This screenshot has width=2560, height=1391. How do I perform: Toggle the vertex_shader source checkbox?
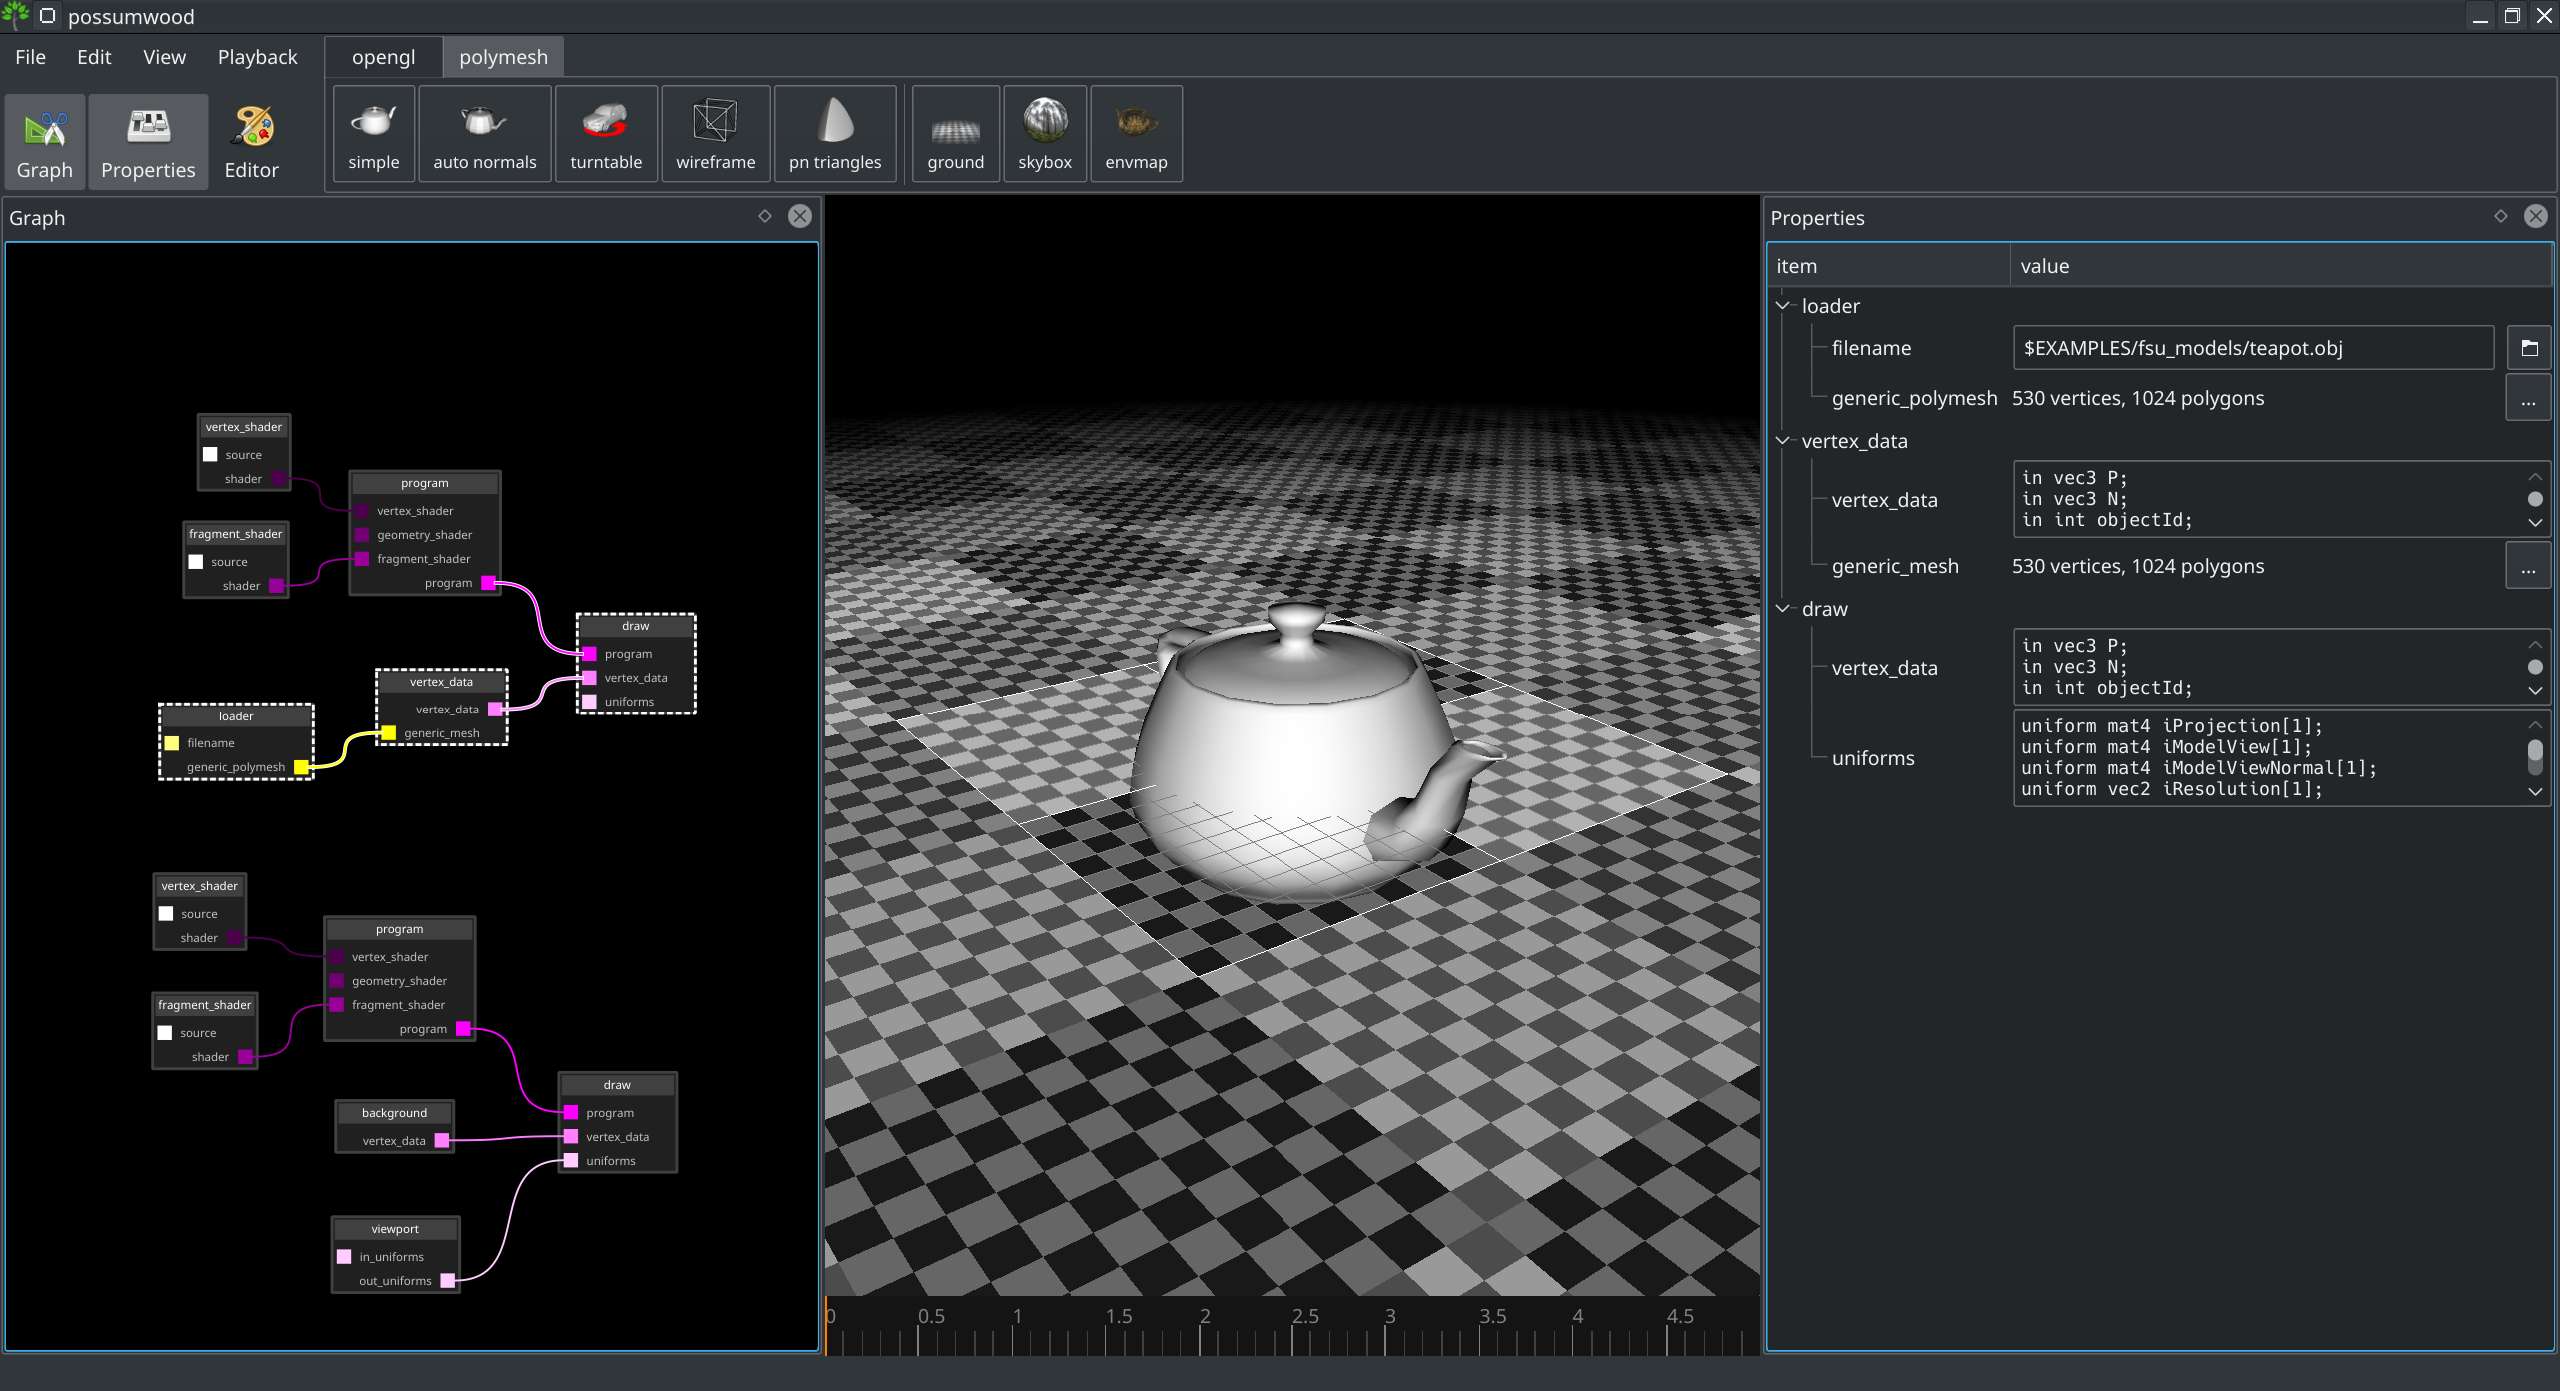point(207,454)
